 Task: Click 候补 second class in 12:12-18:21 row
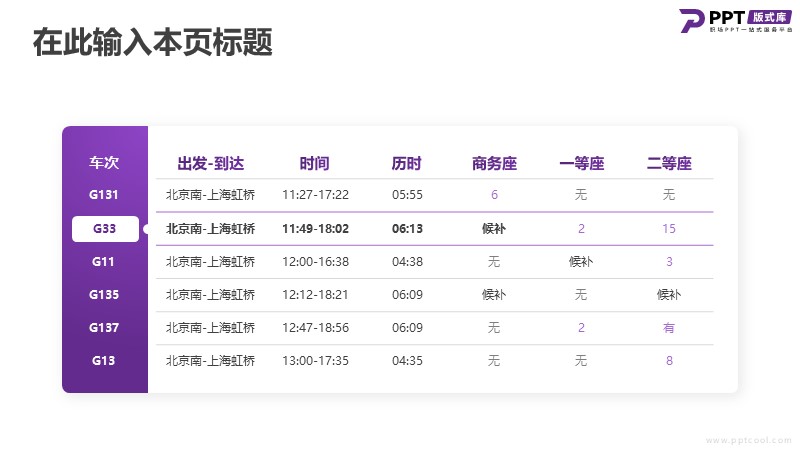[669, 295]
